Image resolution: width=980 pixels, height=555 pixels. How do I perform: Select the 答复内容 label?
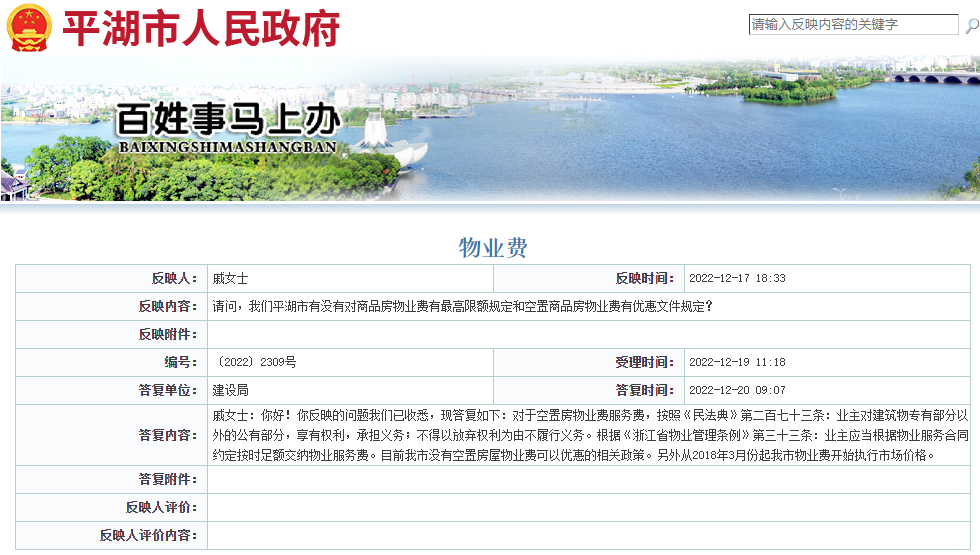(x=168, y=435)
